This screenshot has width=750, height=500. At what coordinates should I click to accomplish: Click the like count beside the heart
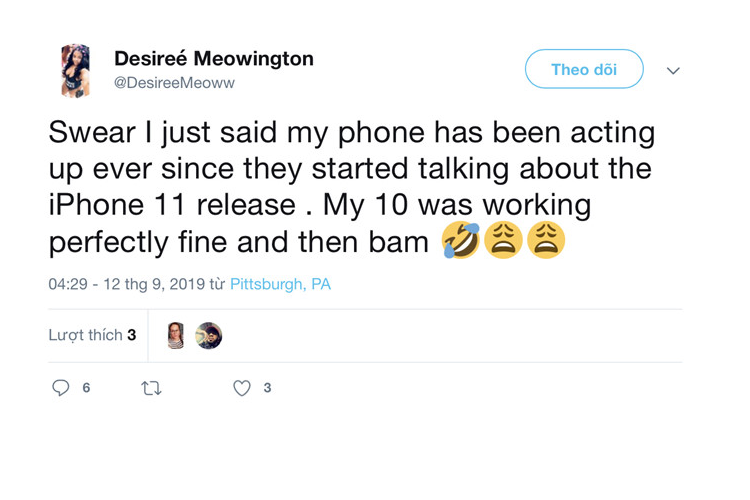click(x=267, y=388)
